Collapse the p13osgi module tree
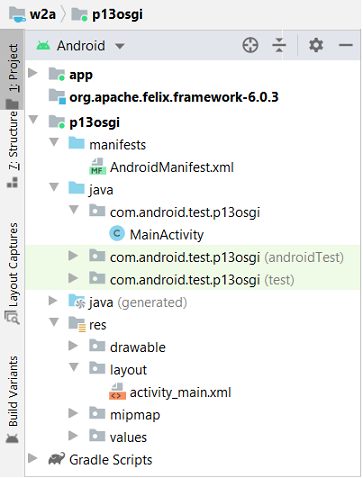Image resolution: width=363 pixels, height=478 pixels. [33, 120]
